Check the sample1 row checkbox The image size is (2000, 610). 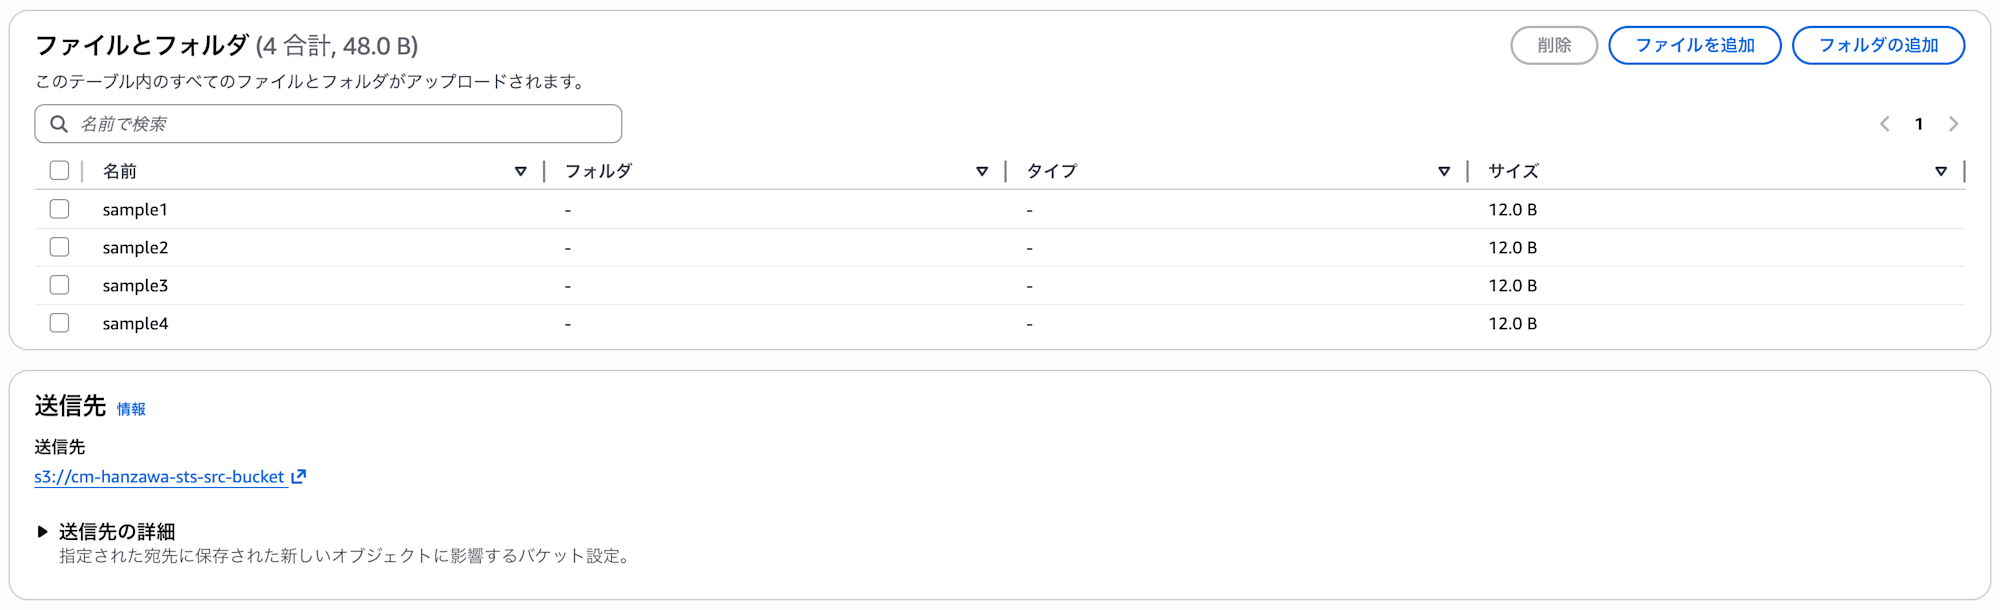tap(59, 209)
